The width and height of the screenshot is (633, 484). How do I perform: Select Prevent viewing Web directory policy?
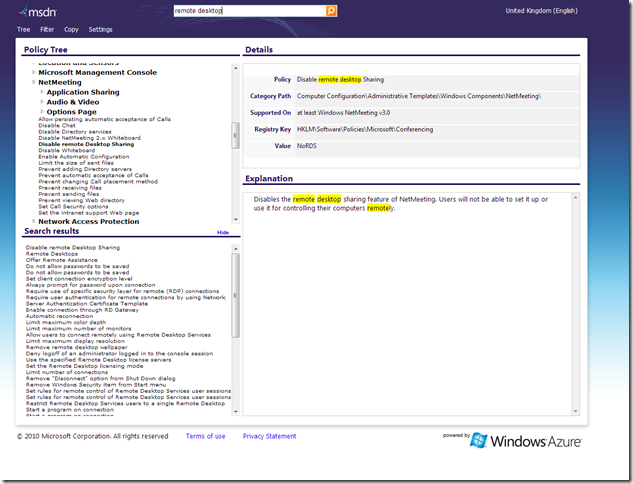point(82,200)
